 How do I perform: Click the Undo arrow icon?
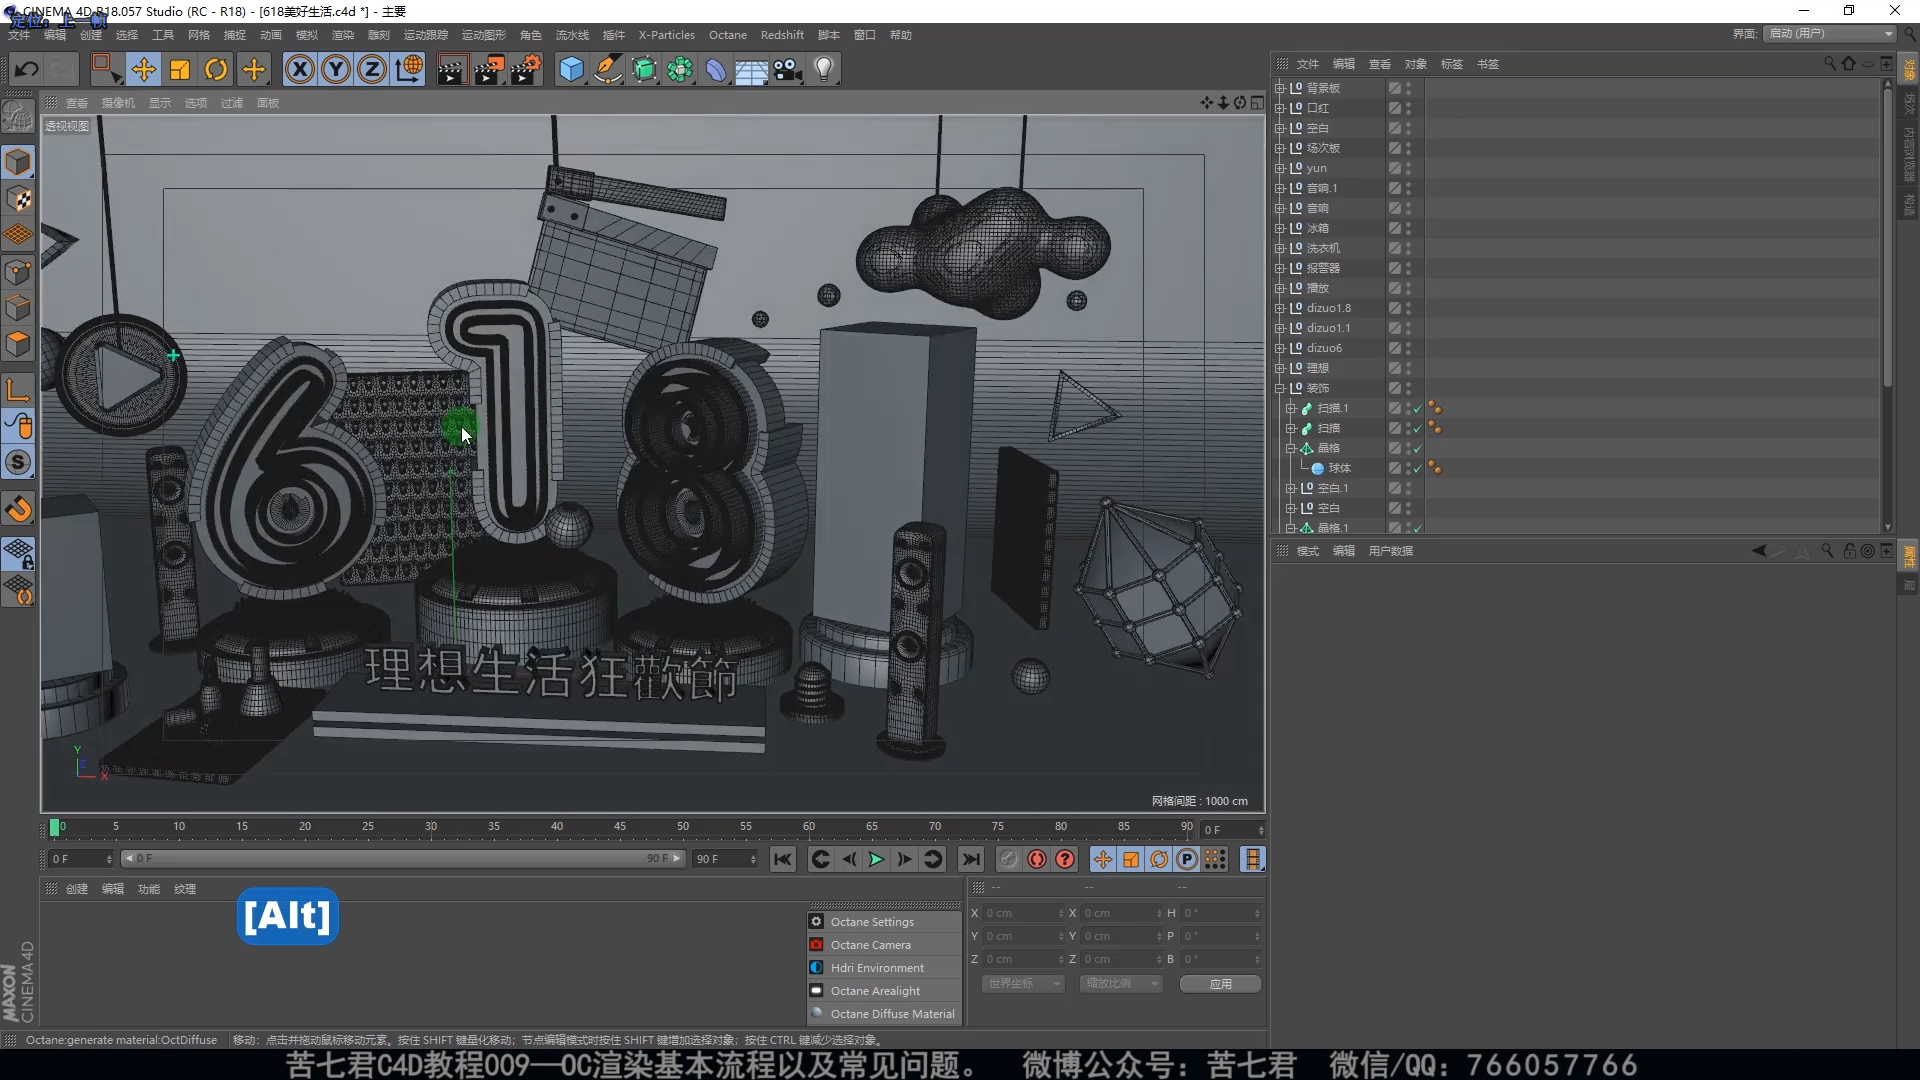click(27, 69)
